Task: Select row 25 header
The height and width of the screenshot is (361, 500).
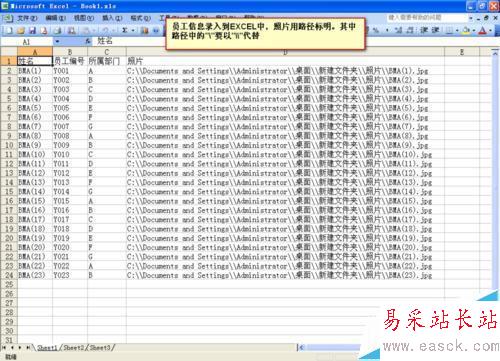Action: (x=9, y=284)
